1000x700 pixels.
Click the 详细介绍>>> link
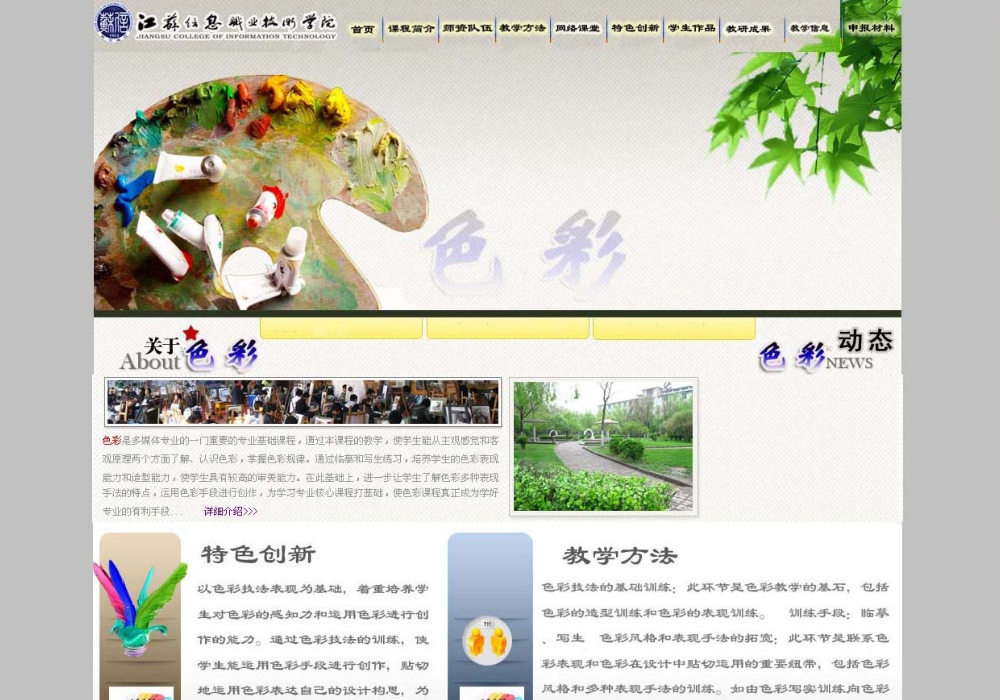click(x=230, y=512)
